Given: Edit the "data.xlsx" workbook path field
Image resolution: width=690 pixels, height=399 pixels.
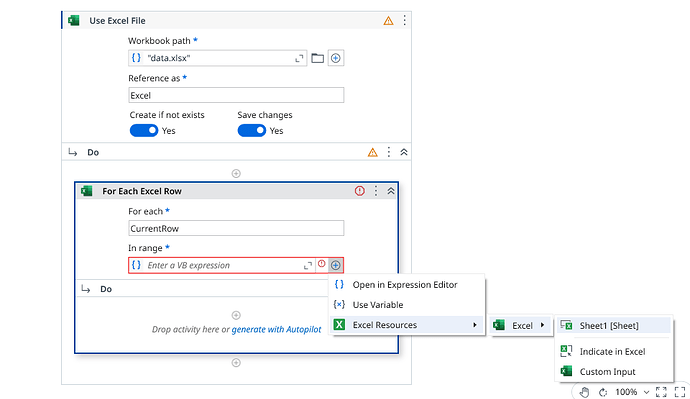Looking at the screenshot, I should pos(219,58).
